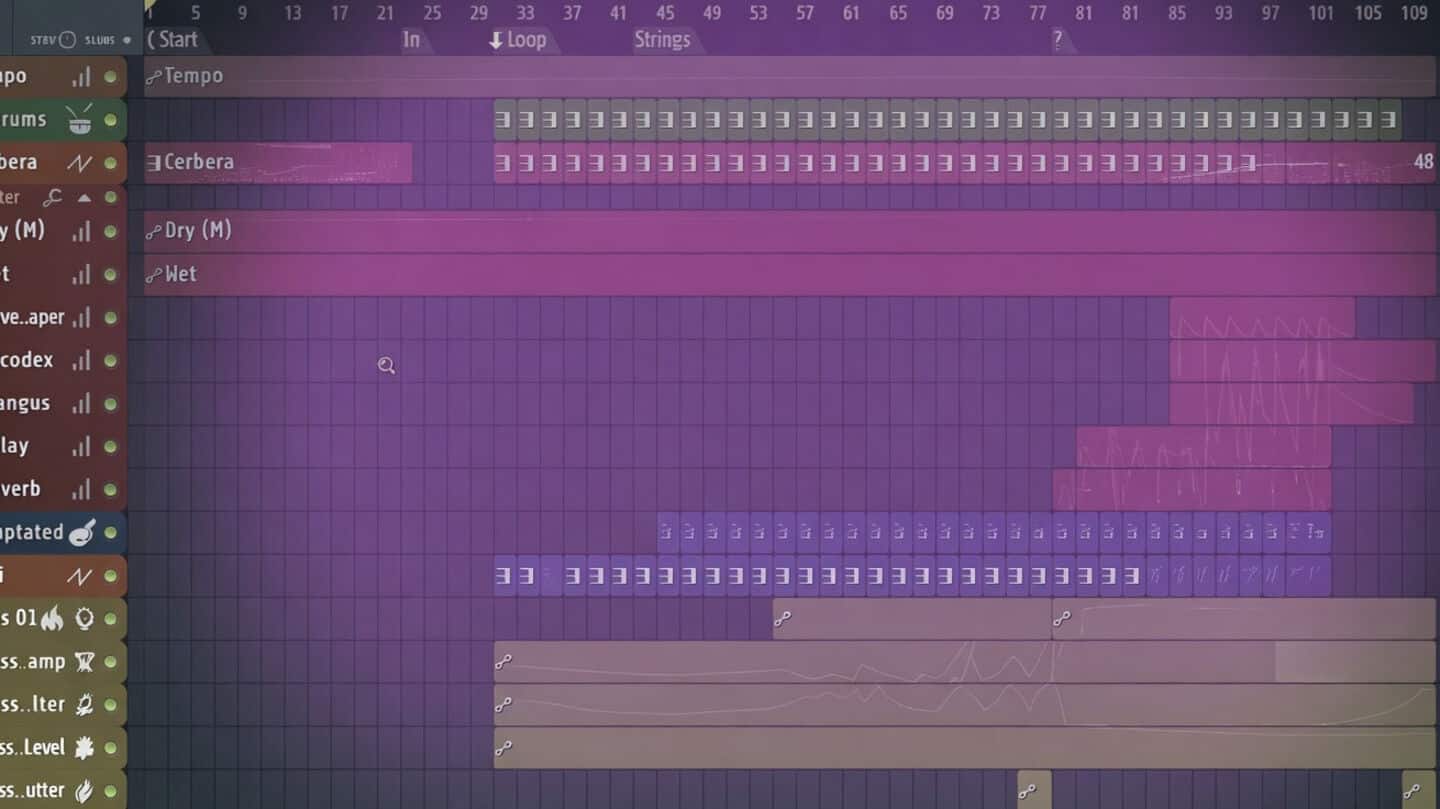Click the splat icon on the ss..Level track

(84, 748)
